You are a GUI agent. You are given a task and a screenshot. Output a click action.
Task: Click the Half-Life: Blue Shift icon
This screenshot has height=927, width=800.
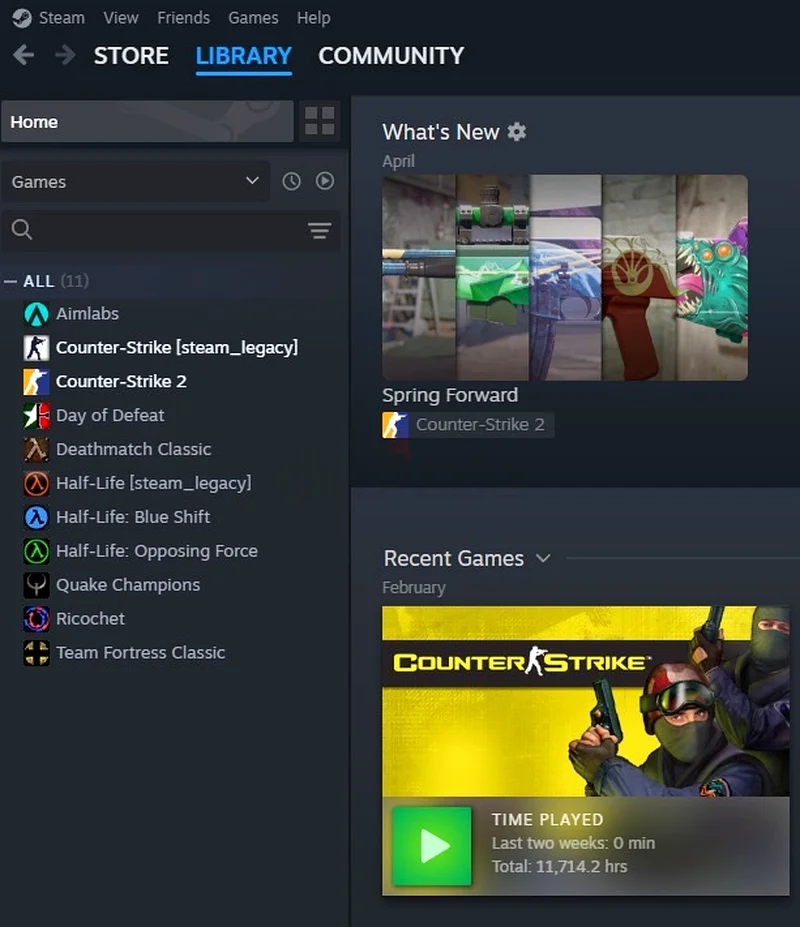click(x=36, y=517)
